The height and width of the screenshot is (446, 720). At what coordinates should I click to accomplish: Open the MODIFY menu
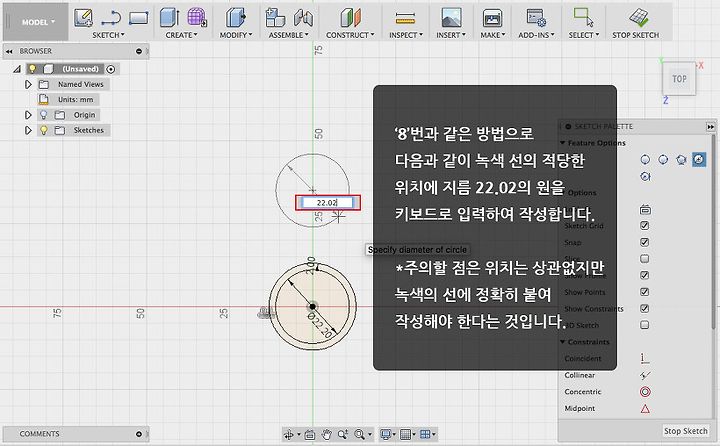[x=236, y=35]
